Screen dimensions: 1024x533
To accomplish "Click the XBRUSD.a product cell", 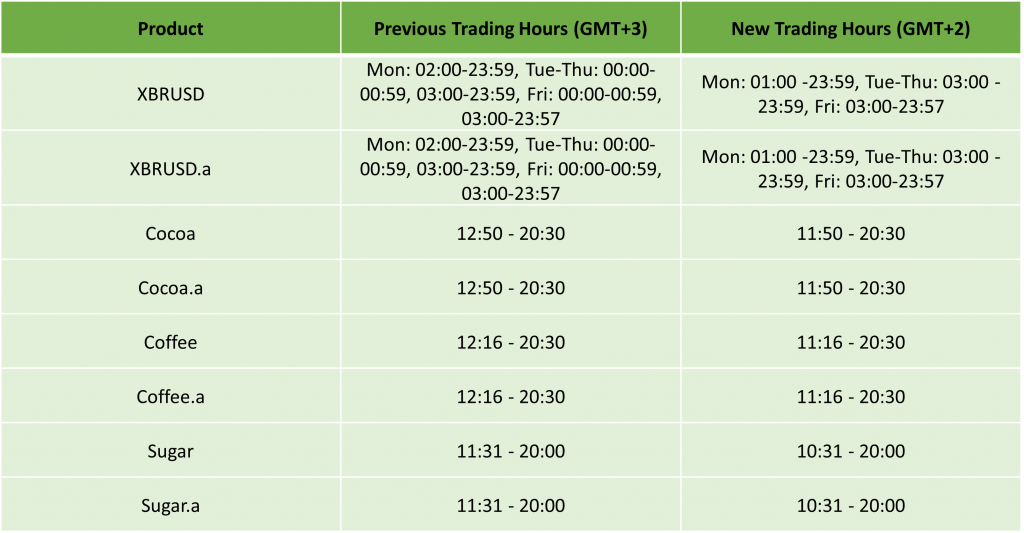I will click(x=170, y=168).
